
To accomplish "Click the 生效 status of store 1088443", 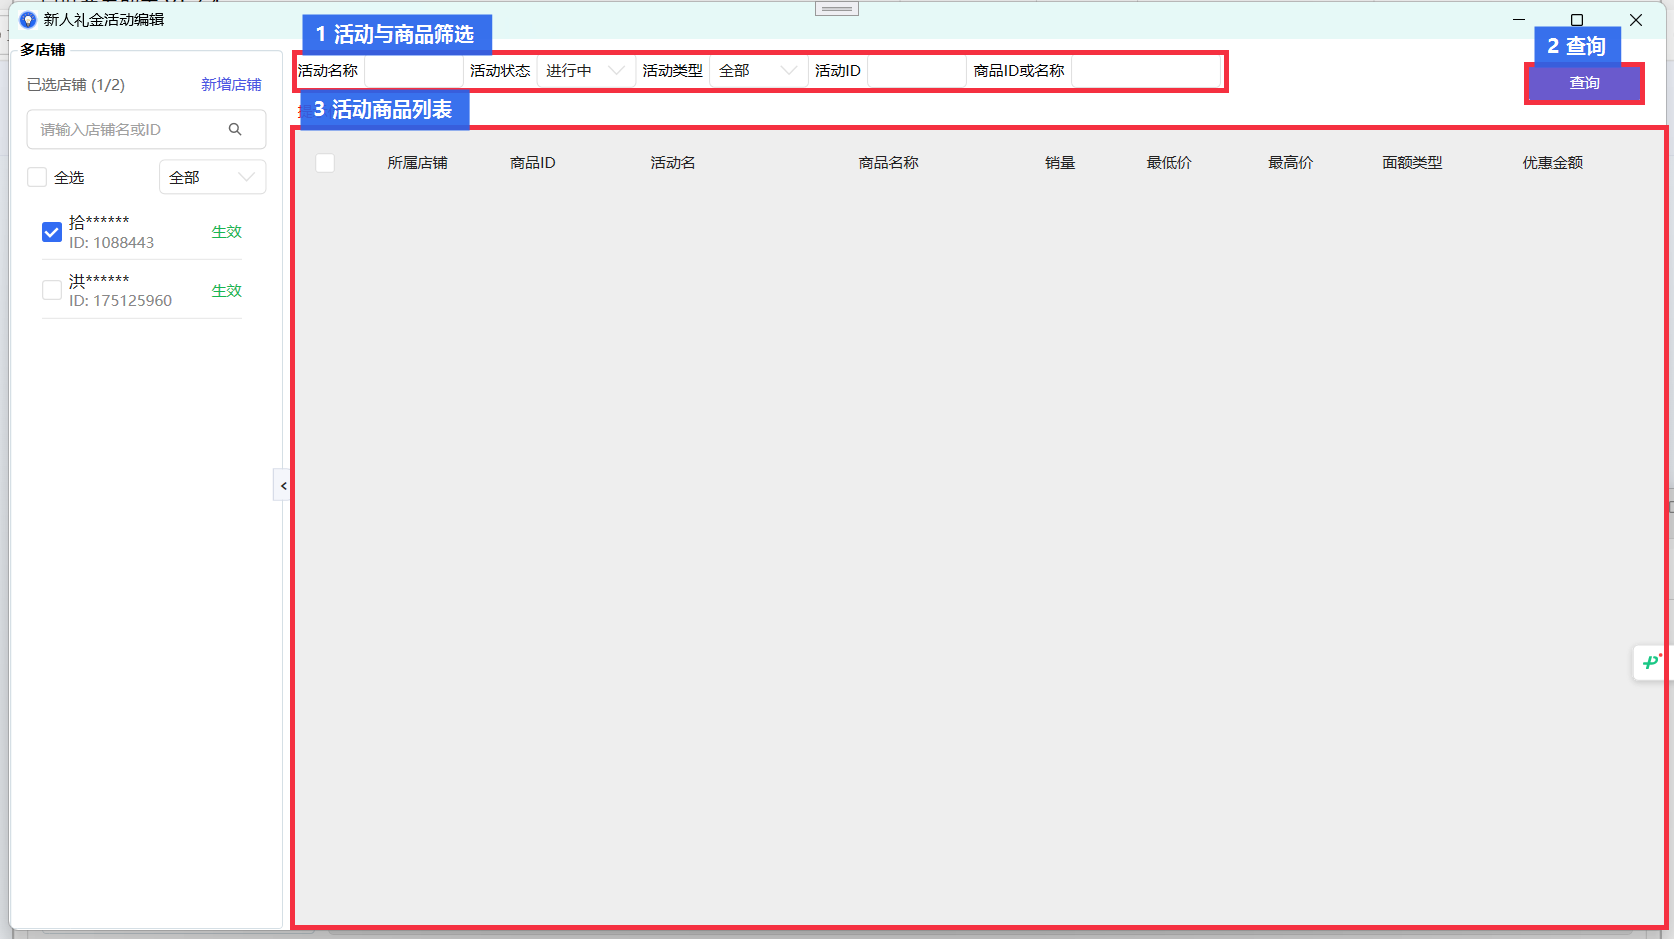I will pos(227,232).
